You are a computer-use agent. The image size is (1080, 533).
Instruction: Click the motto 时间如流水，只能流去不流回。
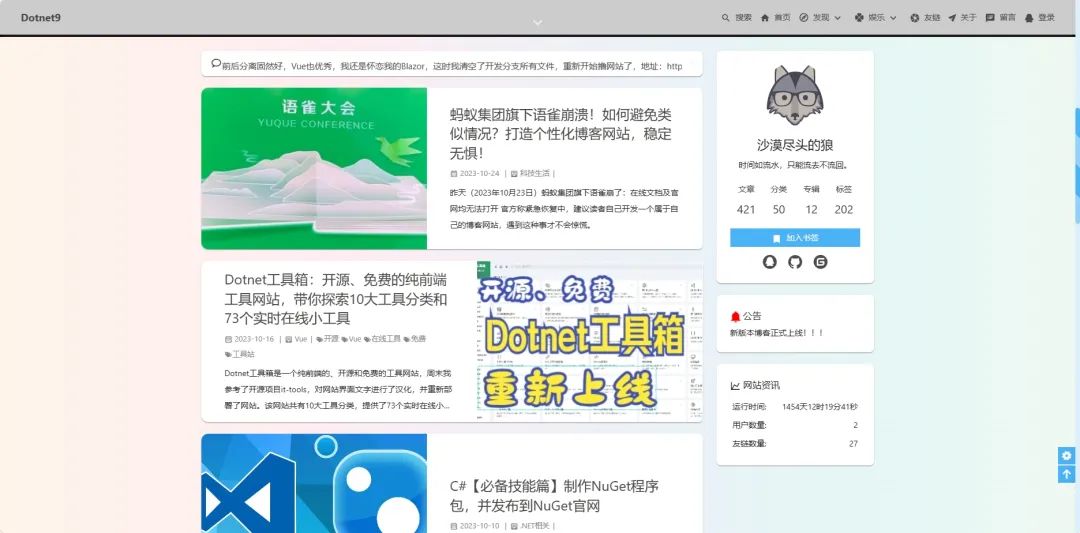(x=795, y=165)
